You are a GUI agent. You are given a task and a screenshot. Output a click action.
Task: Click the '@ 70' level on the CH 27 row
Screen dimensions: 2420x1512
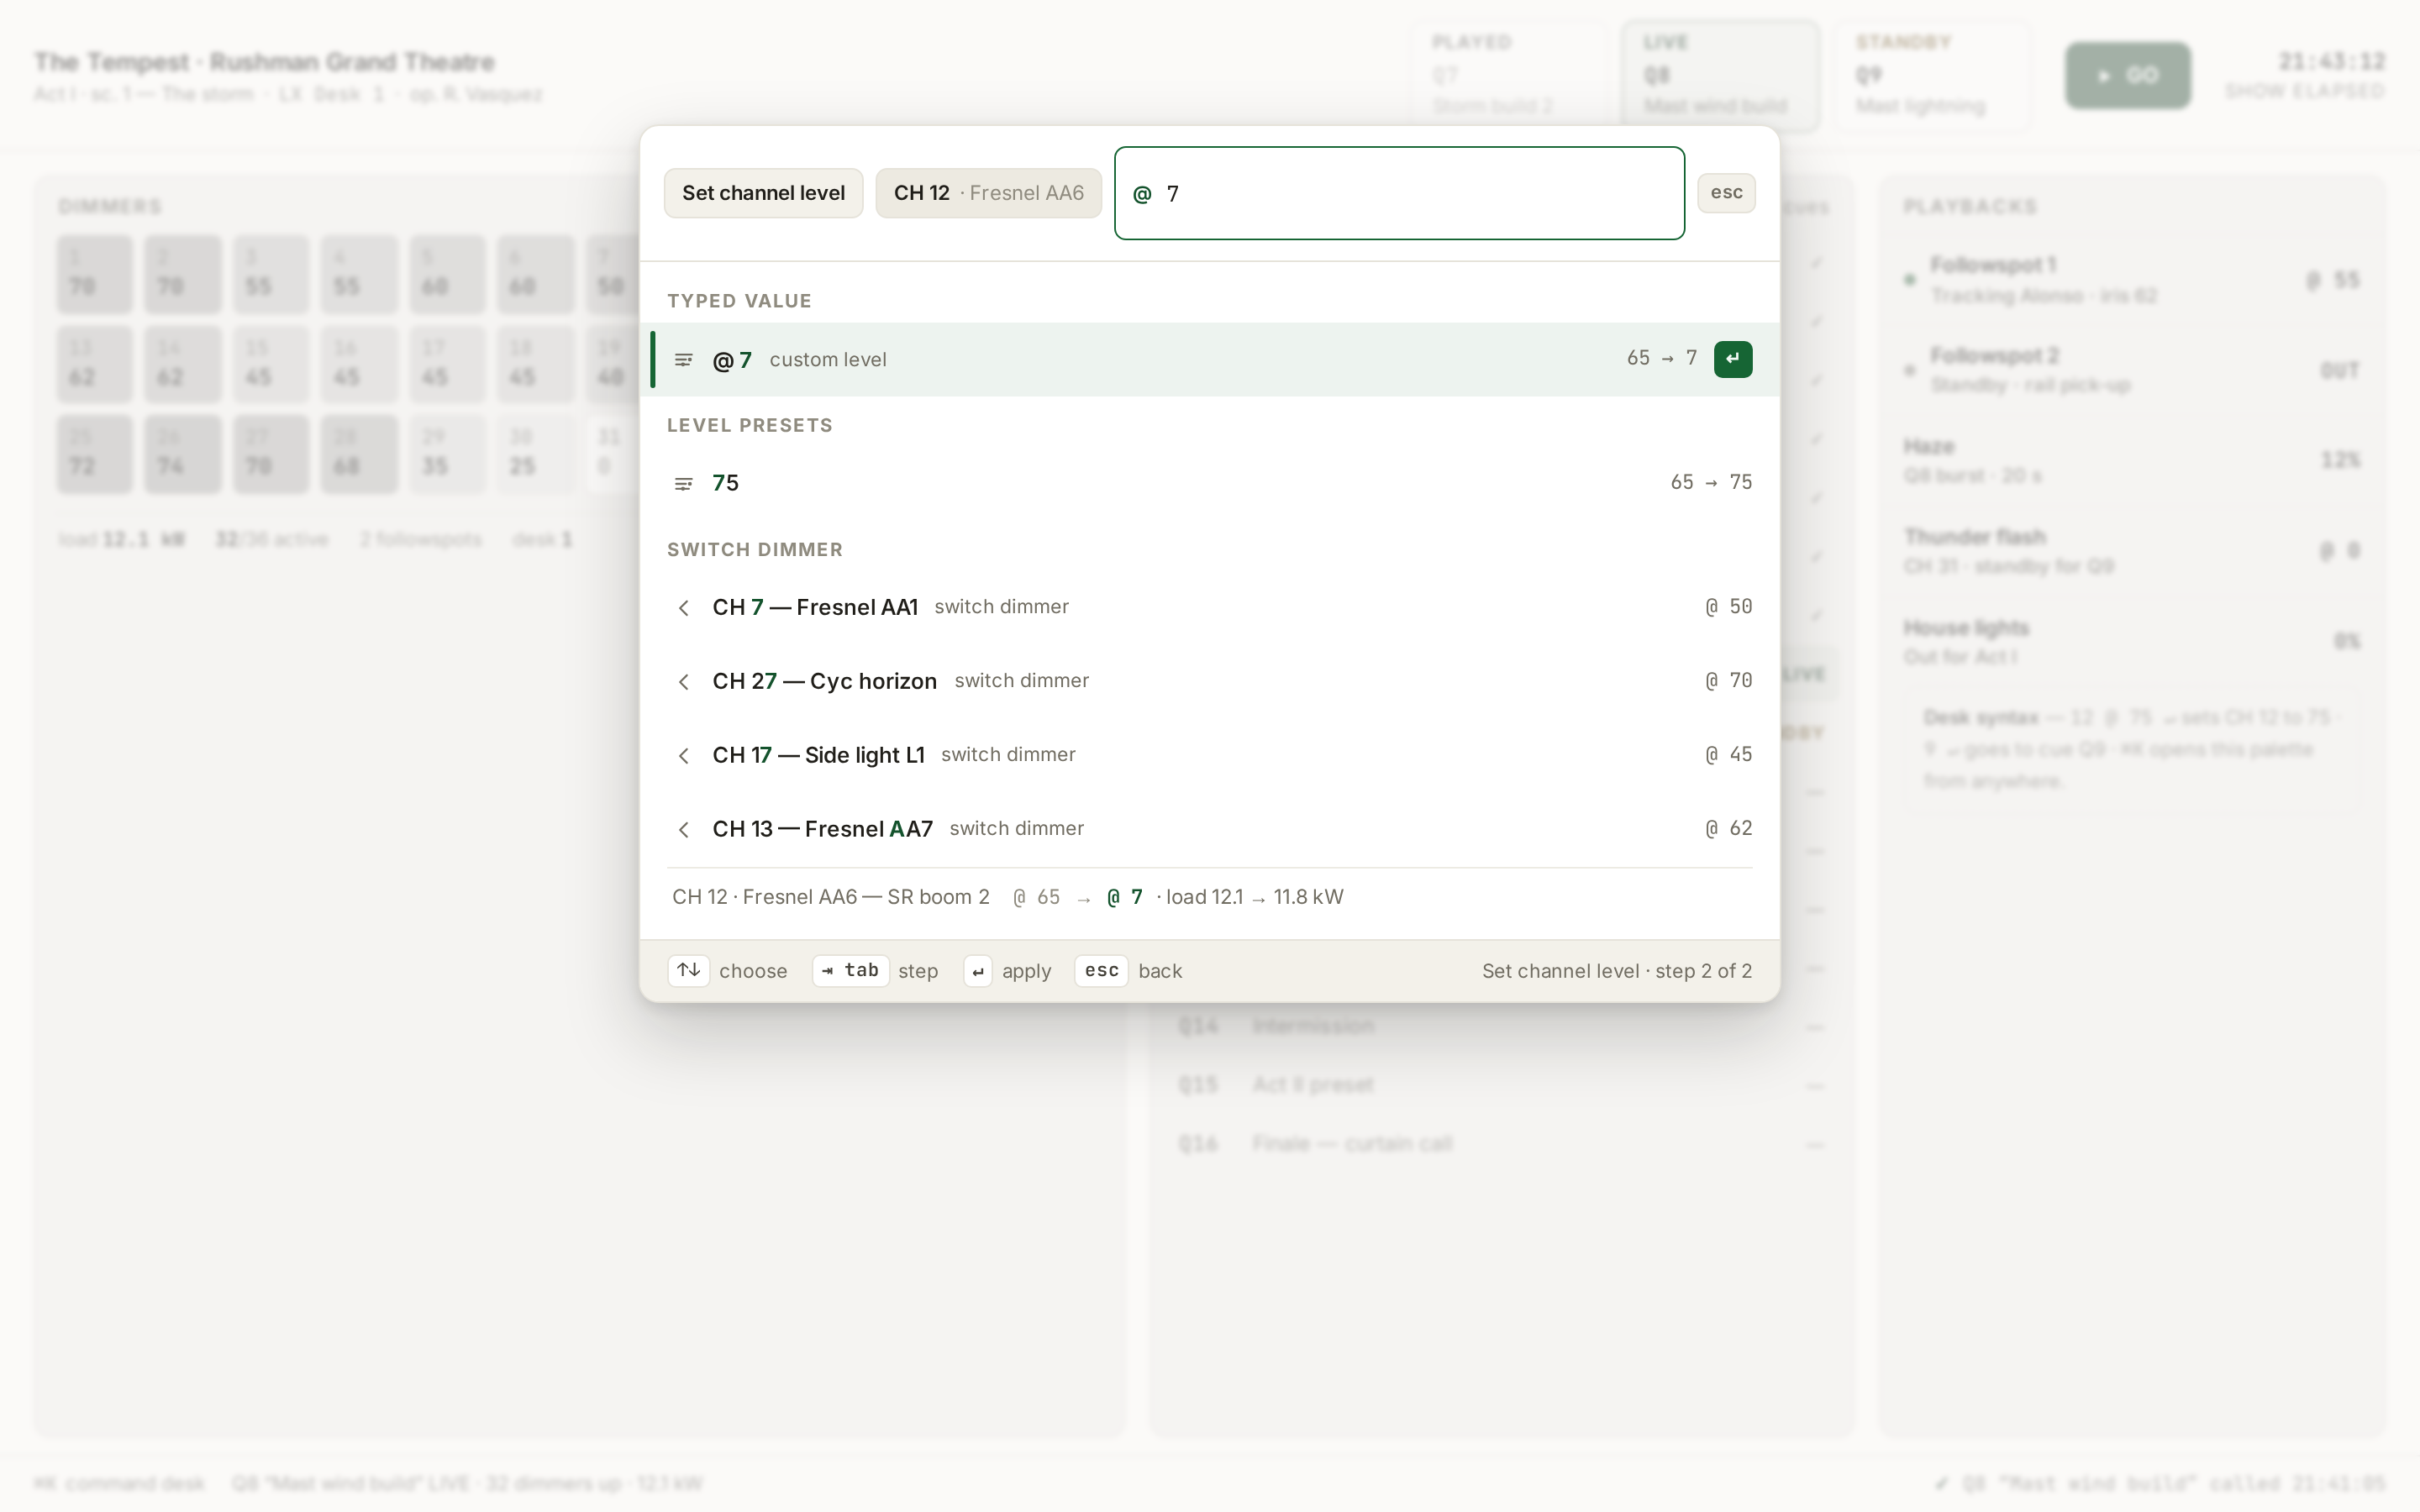(1728, 681)
